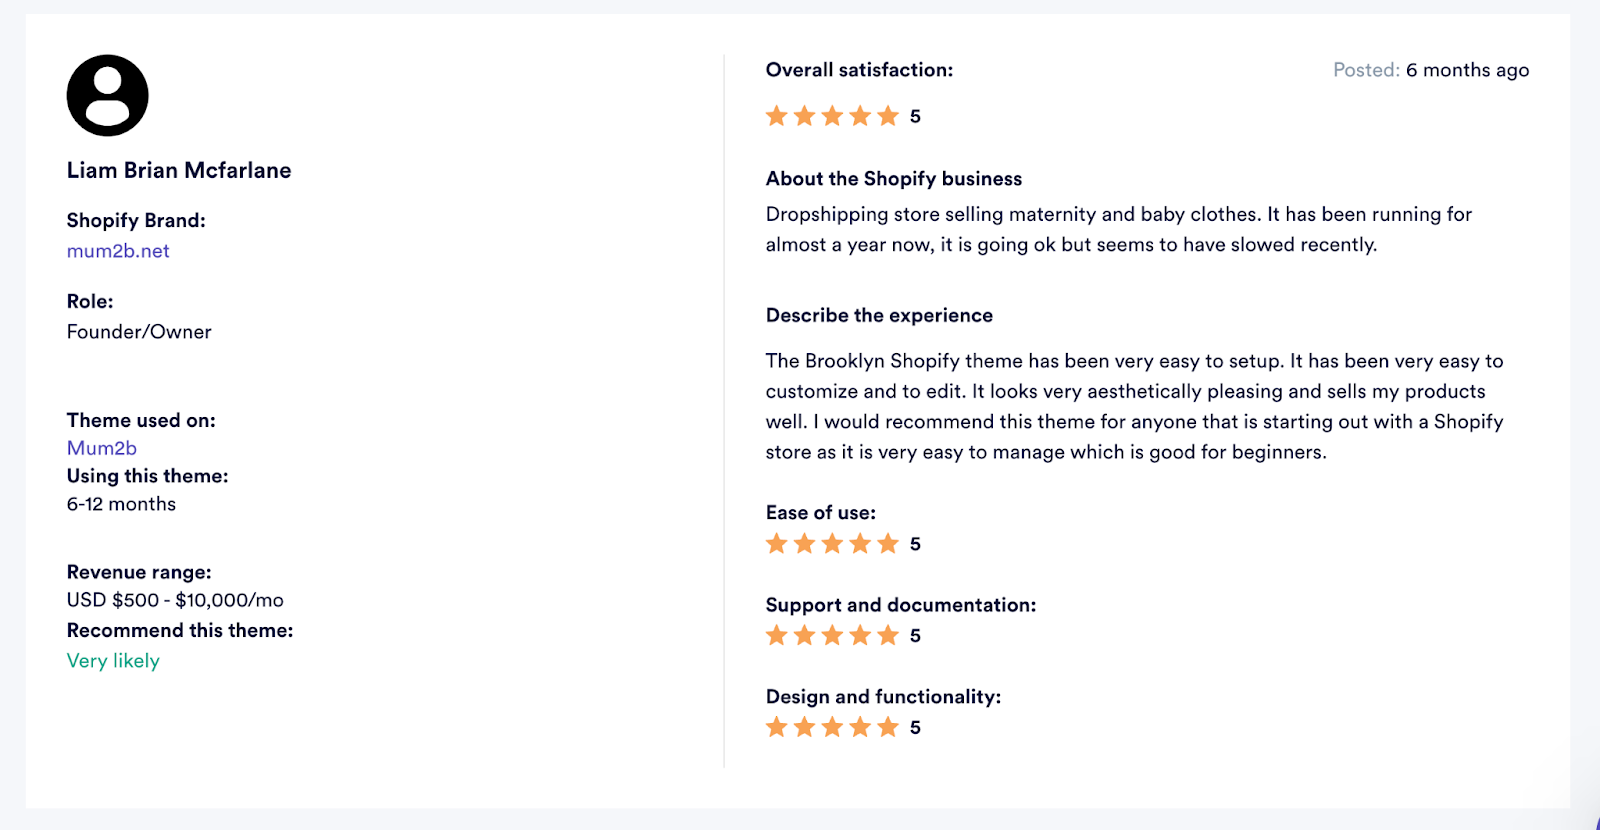Open the mum2b.net Shopify brand link

[118, 251]
